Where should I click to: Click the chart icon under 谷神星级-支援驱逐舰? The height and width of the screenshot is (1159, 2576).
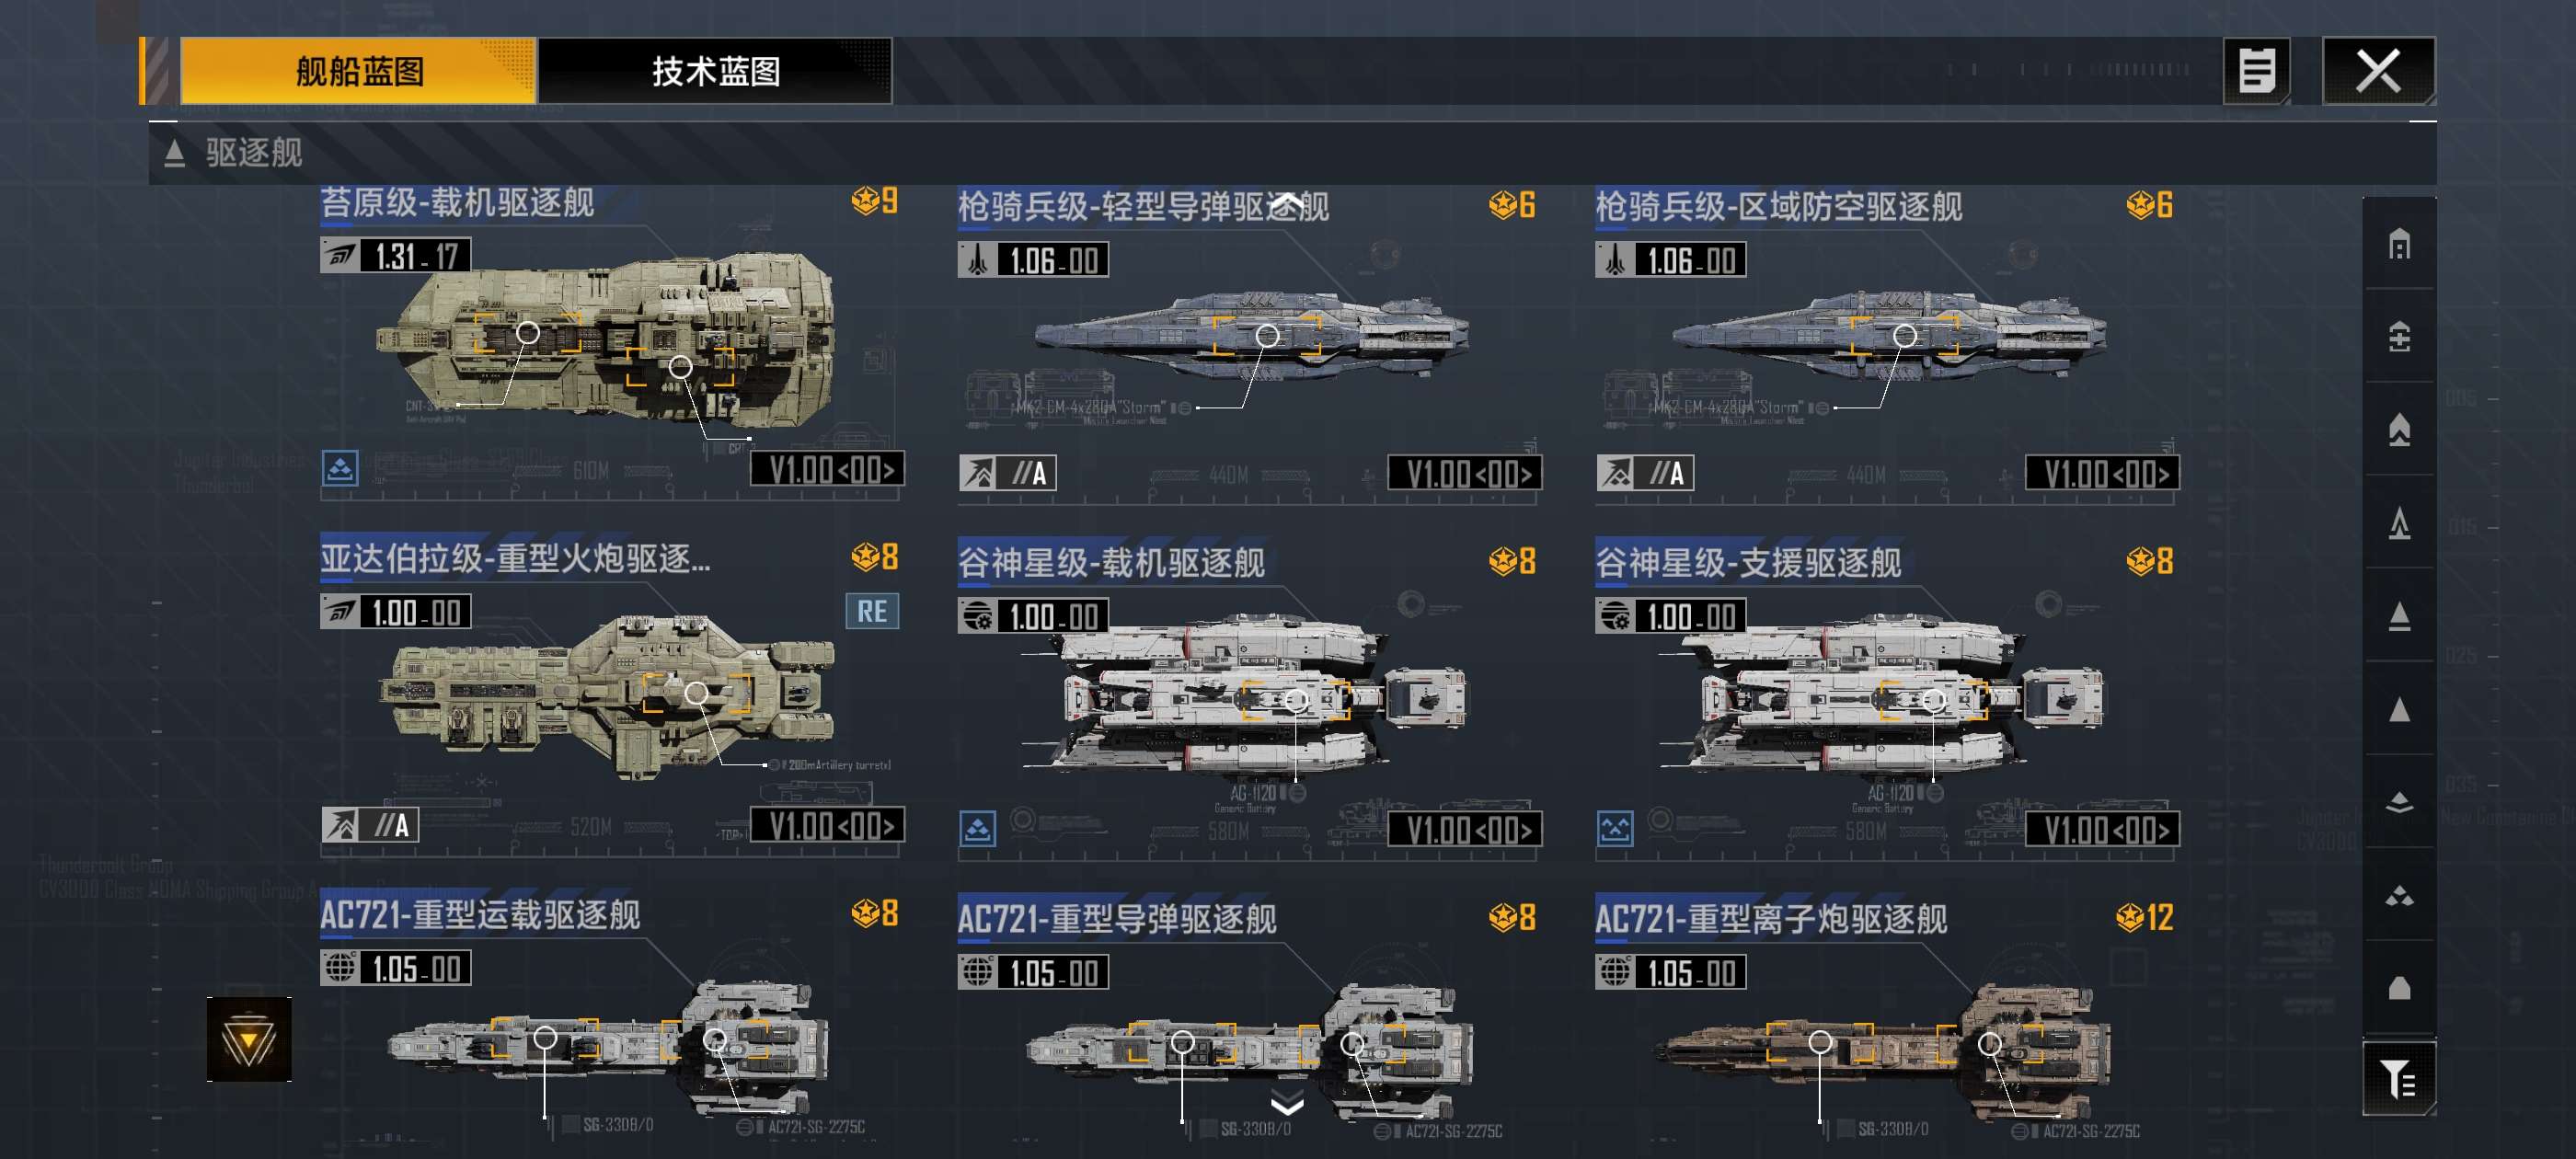coord(1614,827)
